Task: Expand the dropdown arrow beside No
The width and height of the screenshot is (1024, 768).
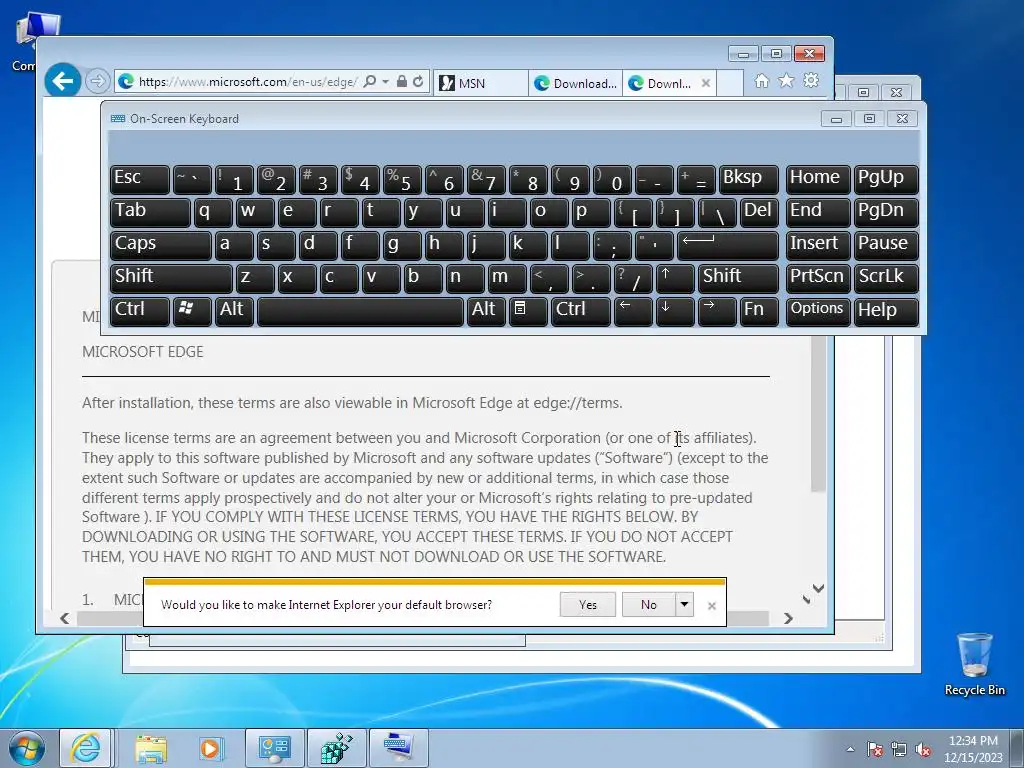Action: click(684, 605)
